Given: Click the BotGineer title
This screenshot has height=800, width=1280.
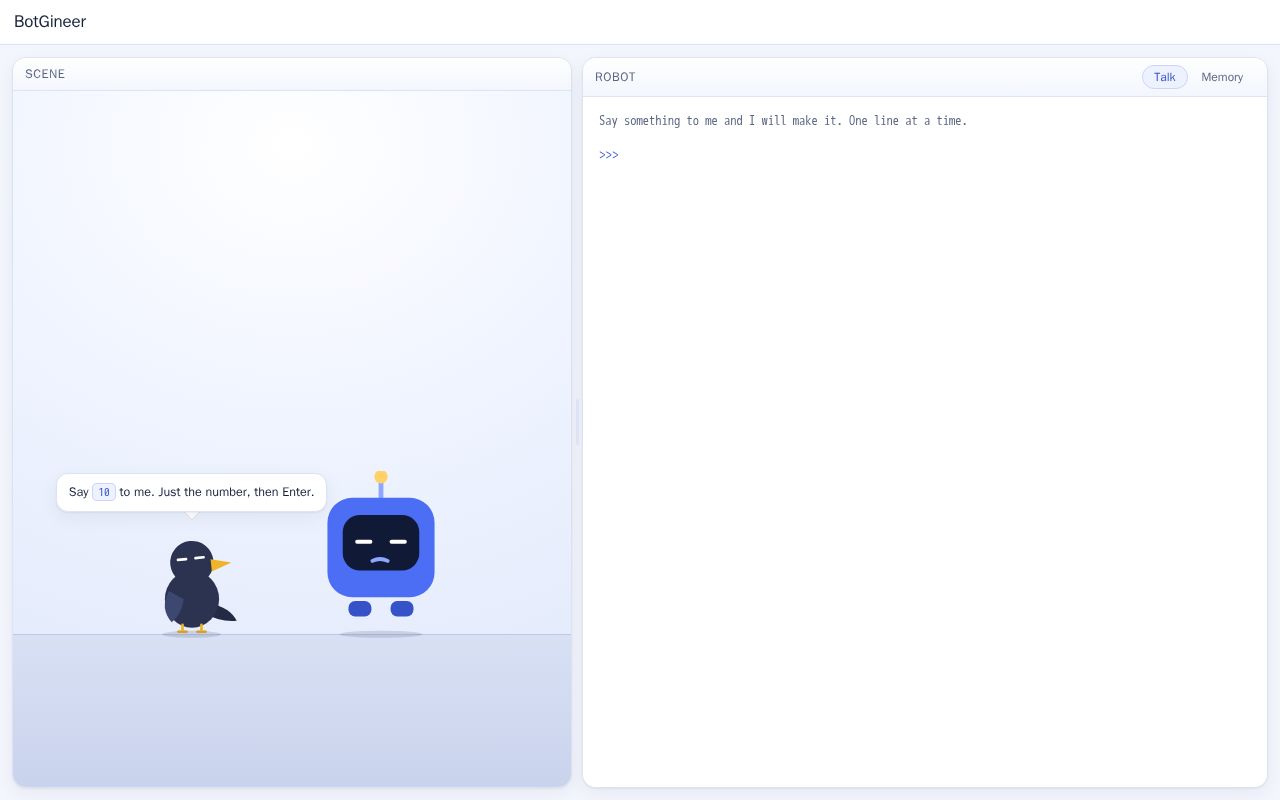Looking at the screenshot, I should coord(50,21).
